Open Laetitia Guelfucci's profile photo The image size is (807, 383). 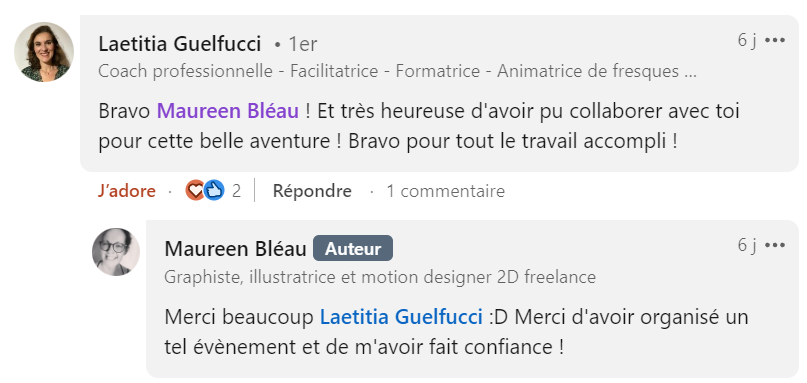[44, 52]
